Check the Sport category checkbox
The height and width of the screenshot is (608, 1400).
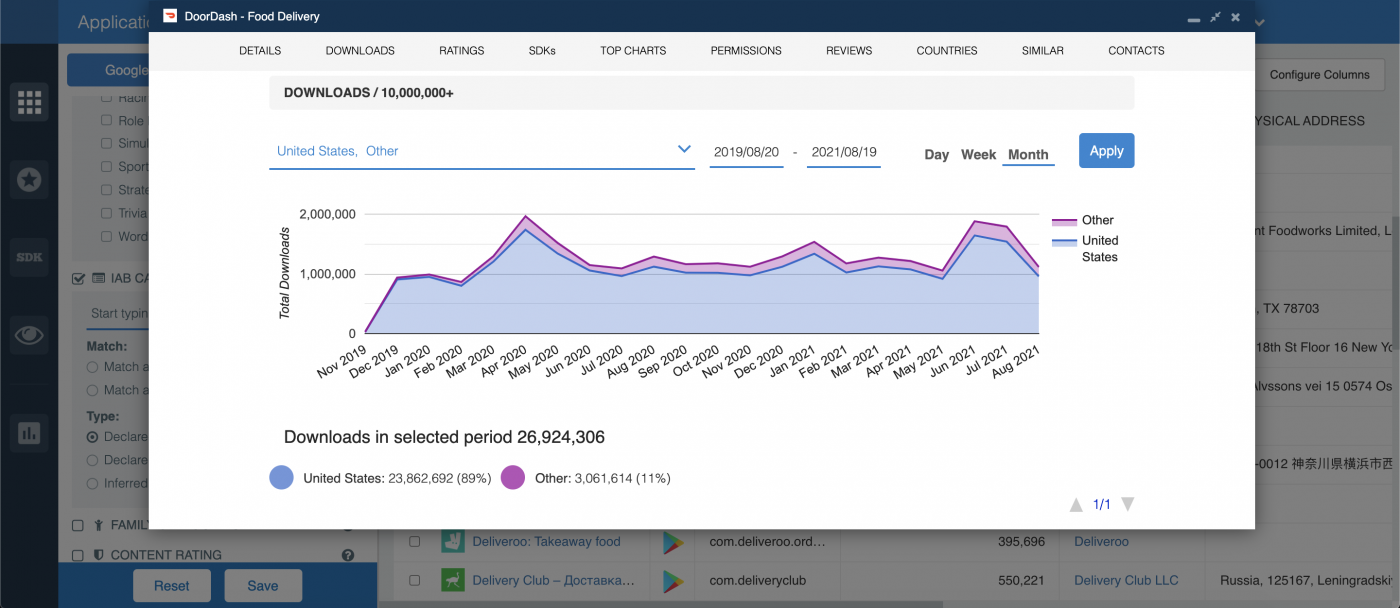pyautogui.click(x=106, y=167)
